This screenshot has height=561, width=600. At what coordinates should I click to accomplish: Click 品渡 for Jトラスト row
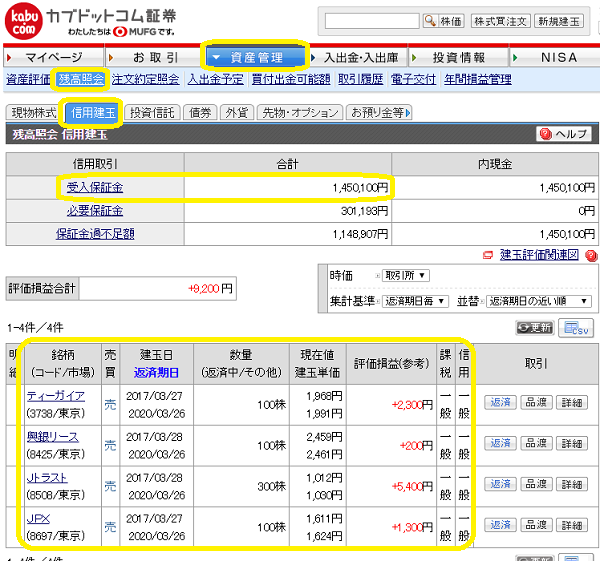[x=536, y=484]
